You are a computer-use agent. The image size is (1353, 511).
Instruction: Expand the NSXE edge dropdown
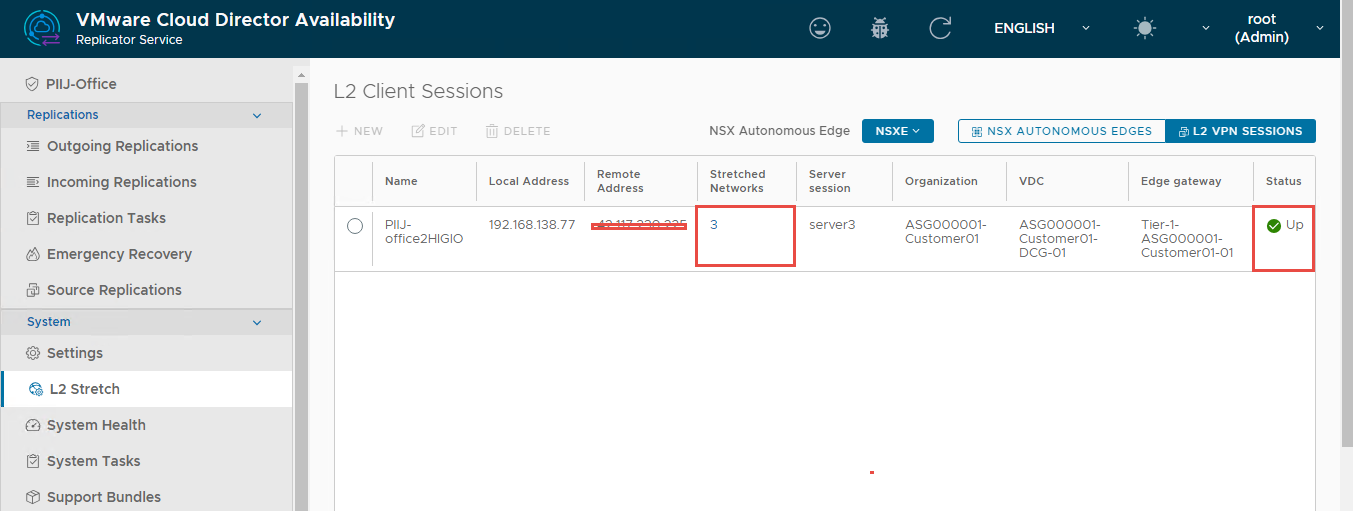pos(897,131)
